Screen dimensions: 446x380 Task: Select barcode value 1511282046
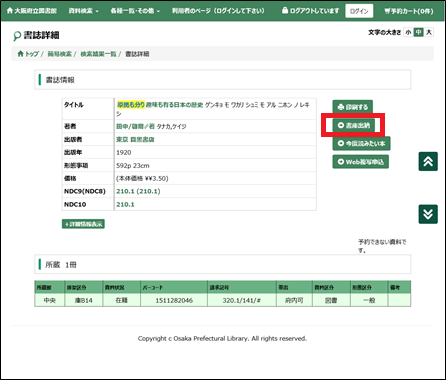[x=174, y=300]
